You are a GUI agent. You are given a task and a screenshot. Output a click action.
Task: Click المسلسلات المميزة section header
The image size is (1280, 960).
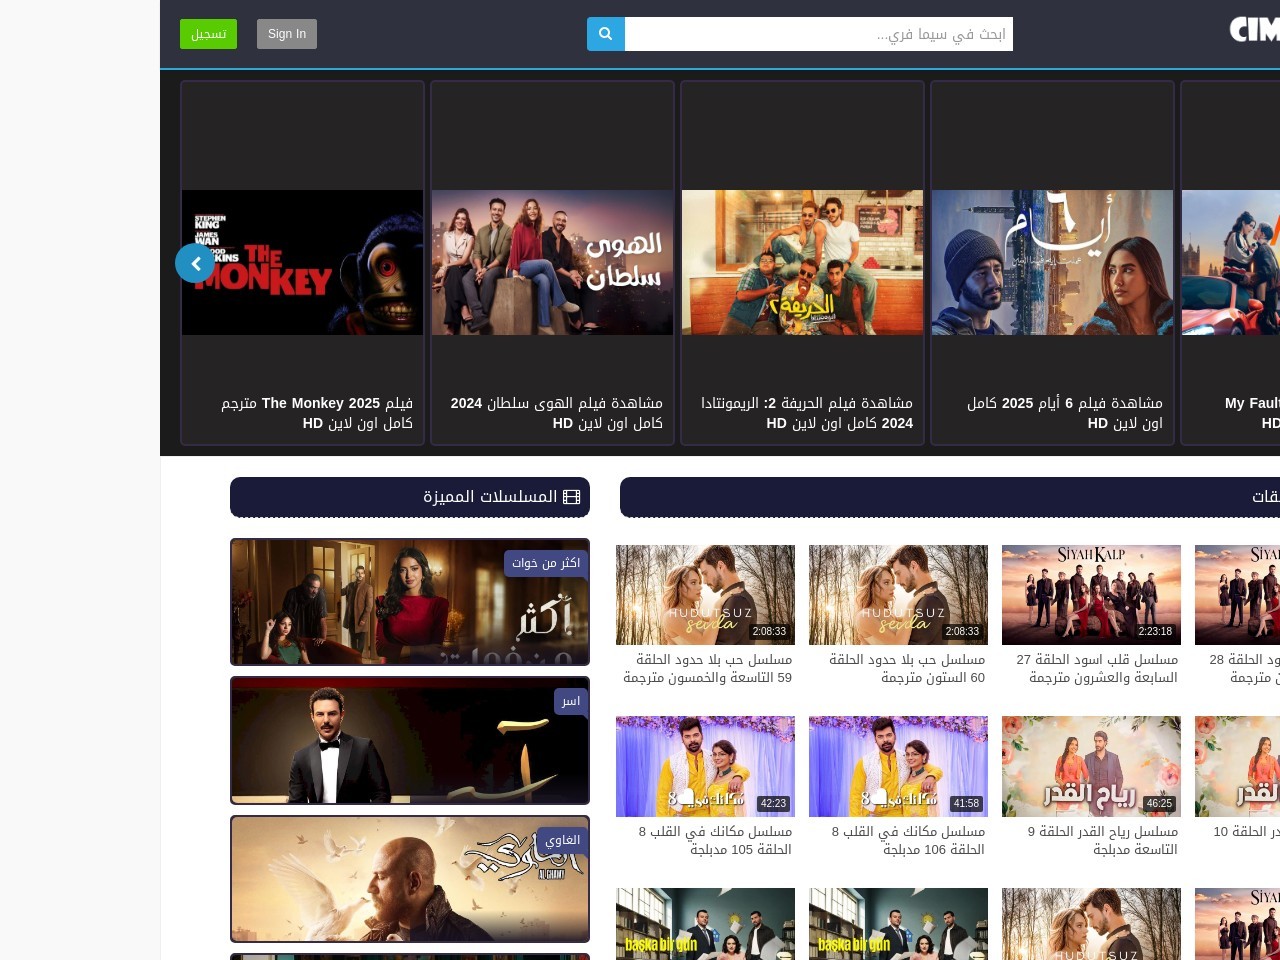[x=410, y=497]
